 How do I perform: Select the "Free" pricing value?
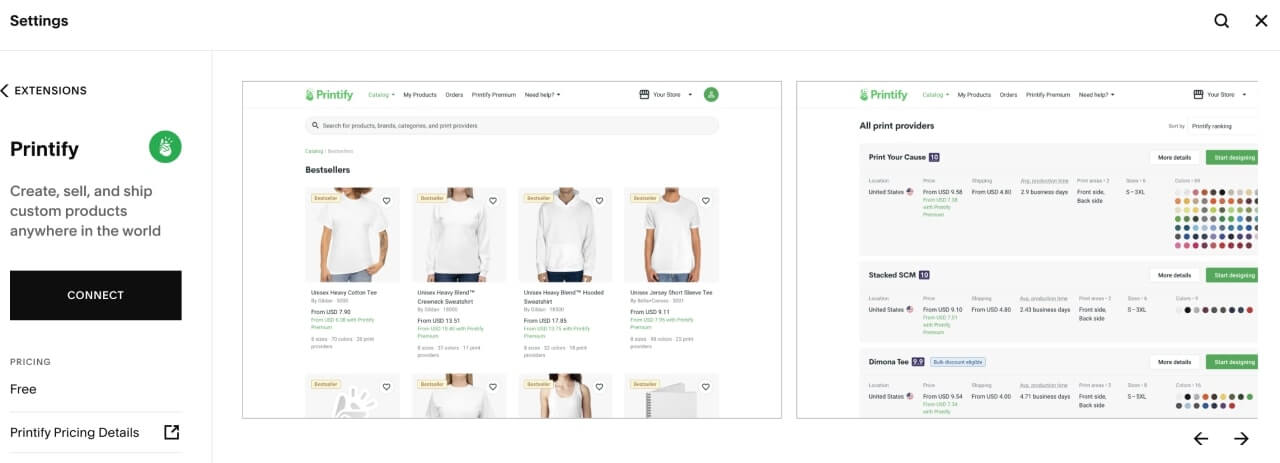(23, 389)
